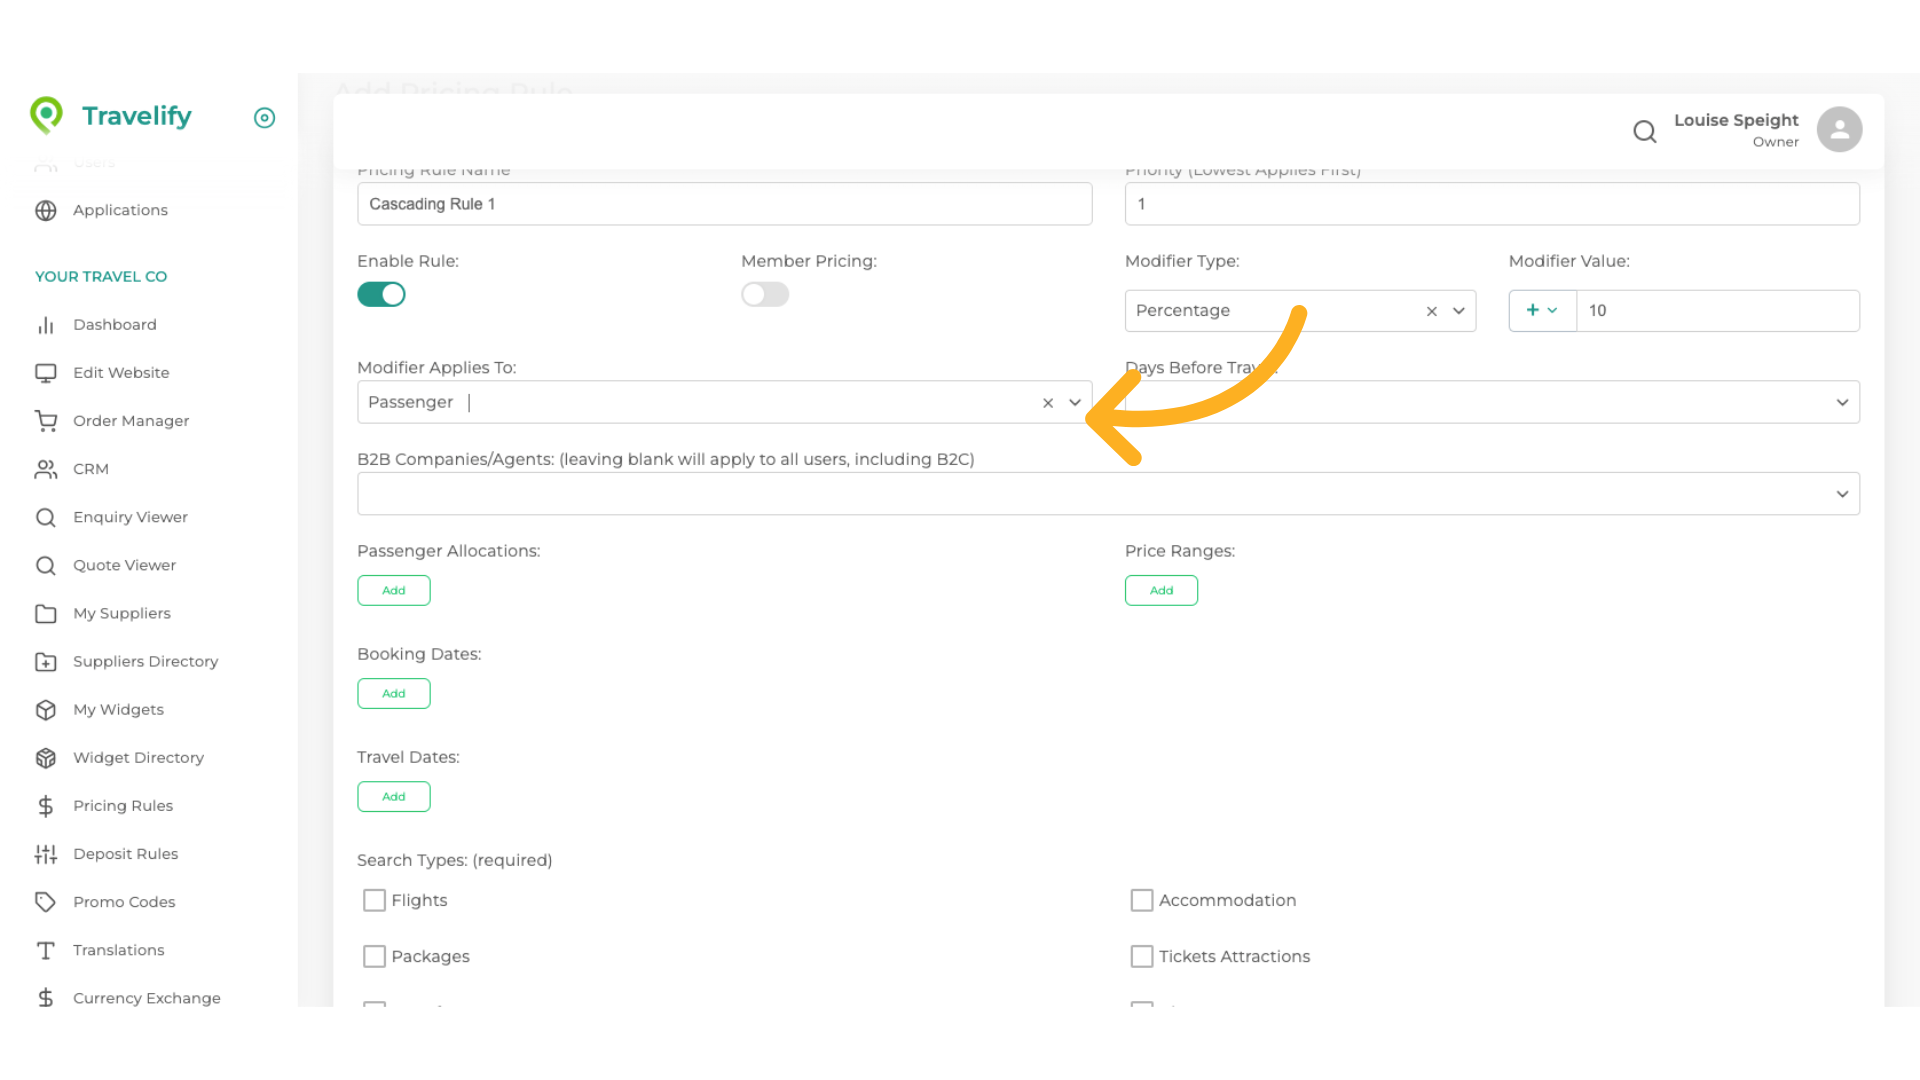This screenshot has height=1080, width=1920.
Task: Click the sidebar collapse target icon
Action: pos(264,118)
